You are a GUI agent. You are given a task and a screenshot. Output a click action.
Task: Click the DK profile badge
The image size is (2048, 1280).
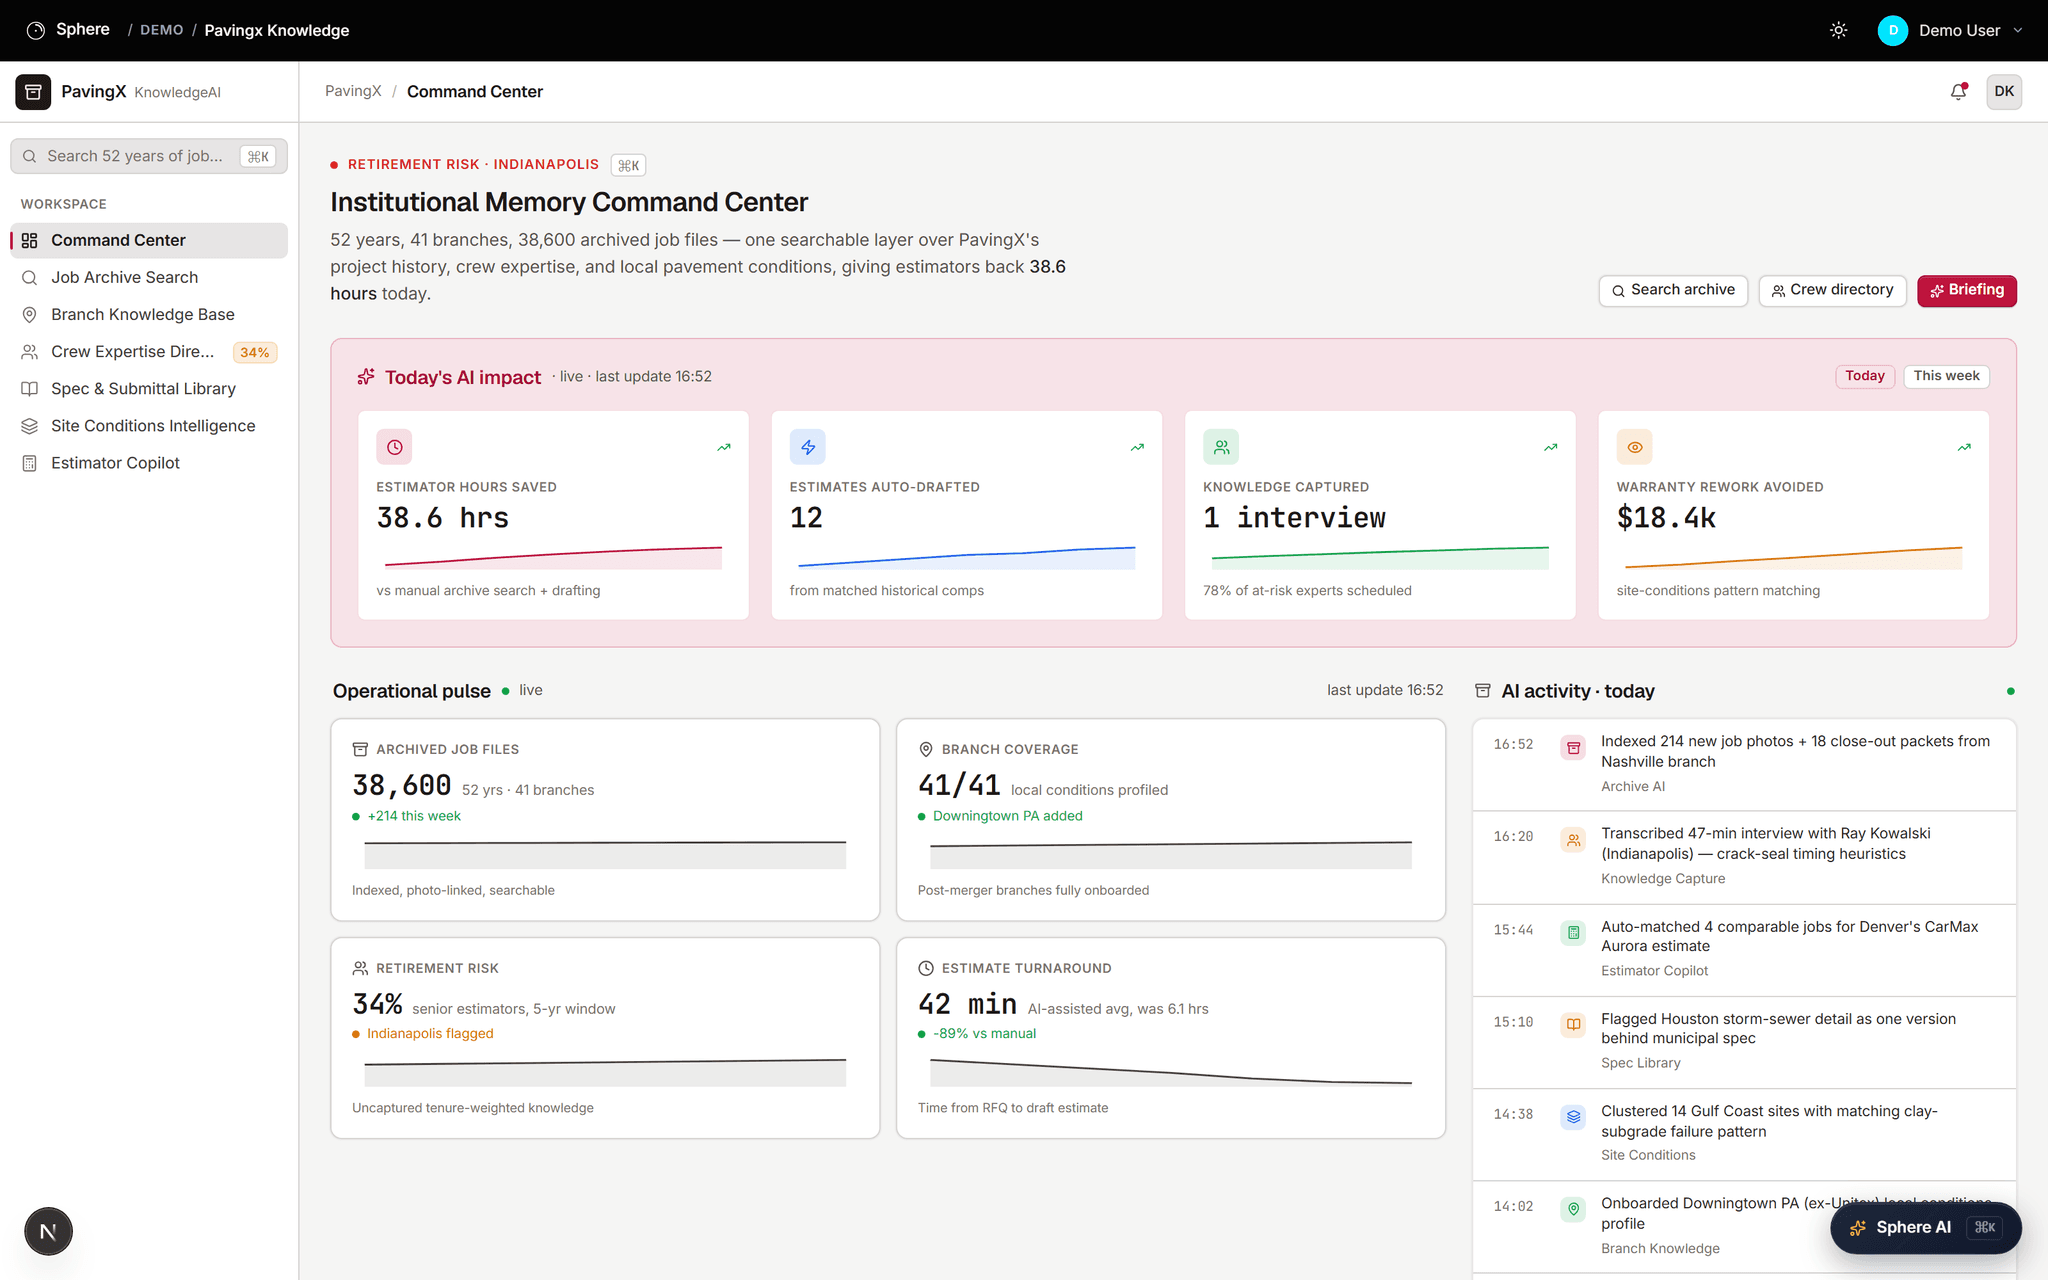[2004, 92]
